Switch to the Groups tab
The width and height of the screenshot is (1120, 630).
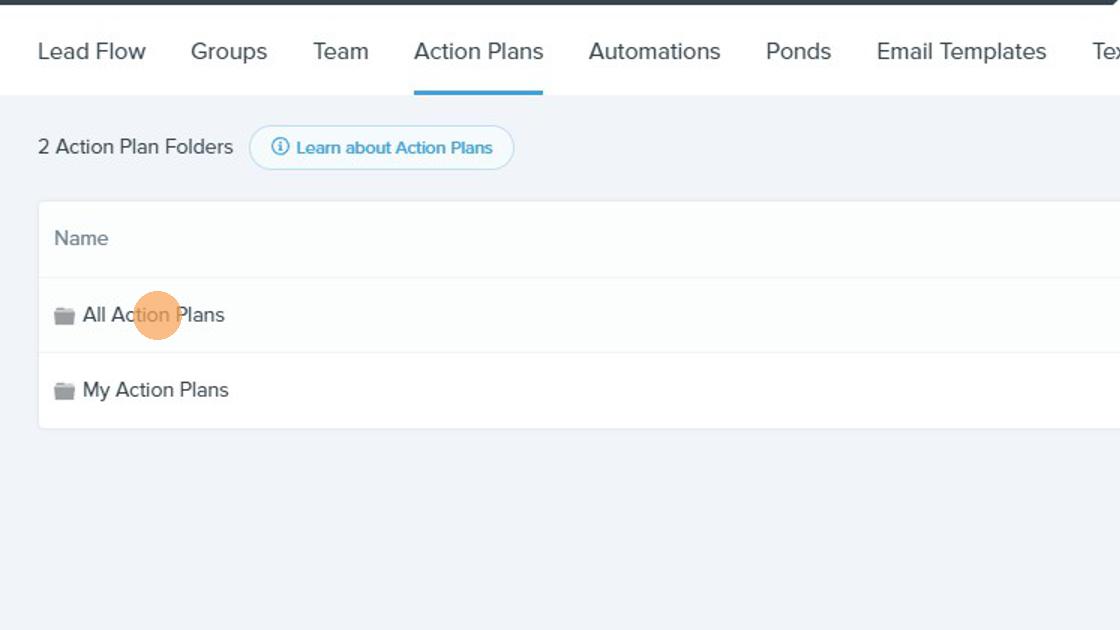coord(229,51)
